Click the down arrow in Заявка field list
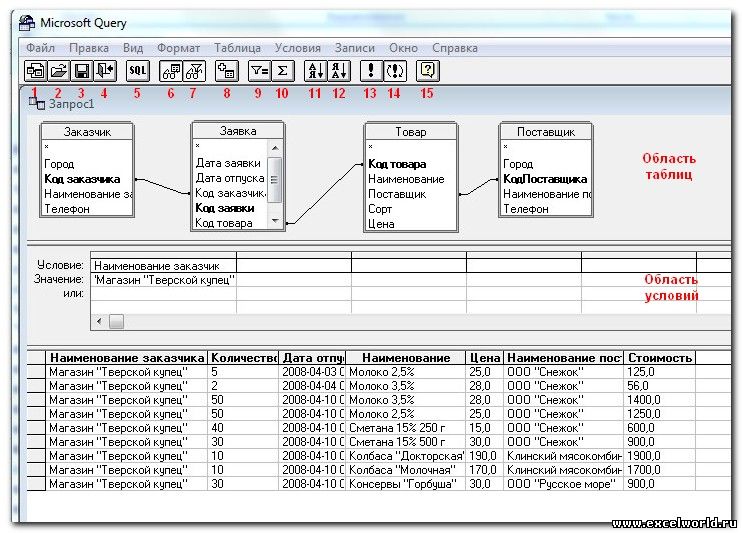 (x=275, y=221)
